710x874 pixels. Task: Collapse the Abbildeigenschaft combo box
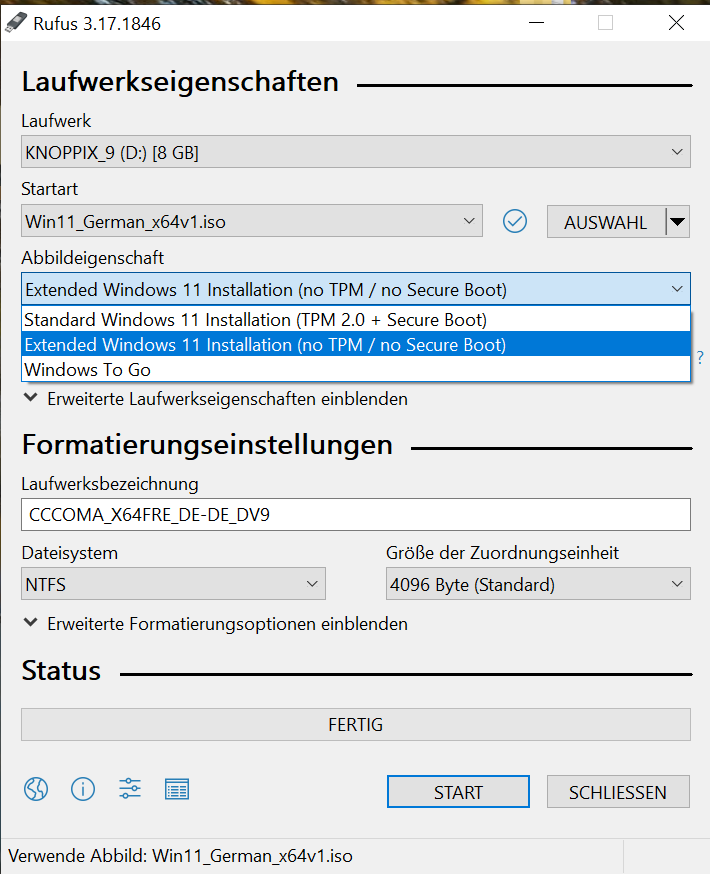pyautogui.click(x=356, y=289)
